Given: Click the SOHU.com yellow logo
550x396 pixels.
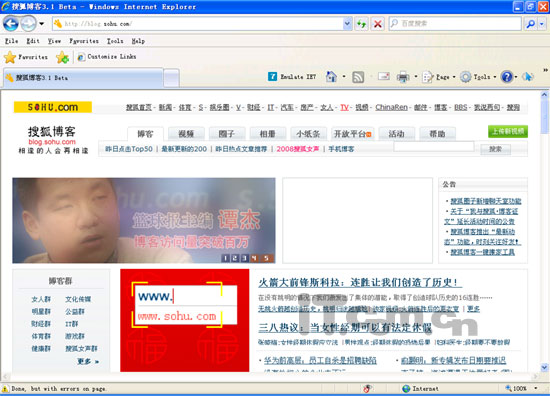Looking at the screenshot, I should click(x=53, y=107).
